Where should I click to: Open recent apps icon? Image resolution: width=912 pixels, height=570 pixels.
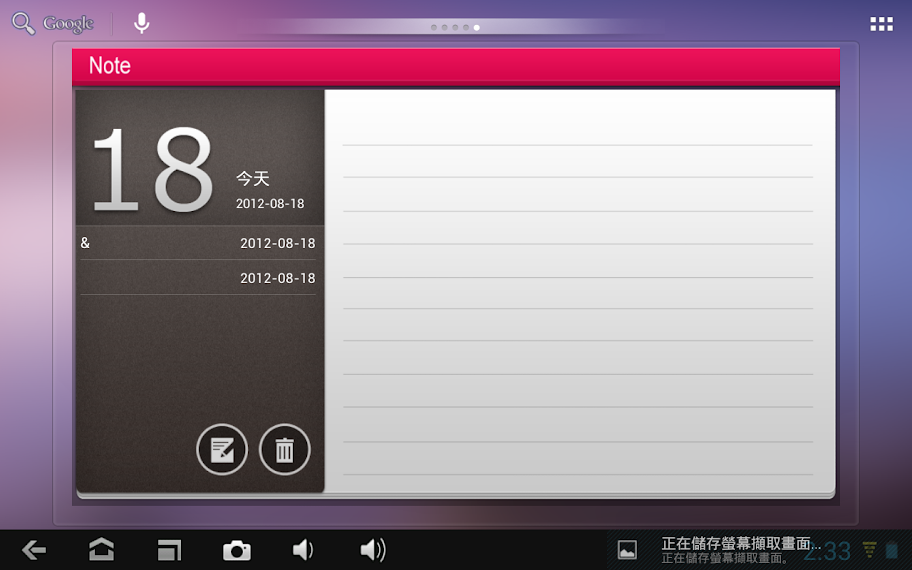click(x=169, y=550)
